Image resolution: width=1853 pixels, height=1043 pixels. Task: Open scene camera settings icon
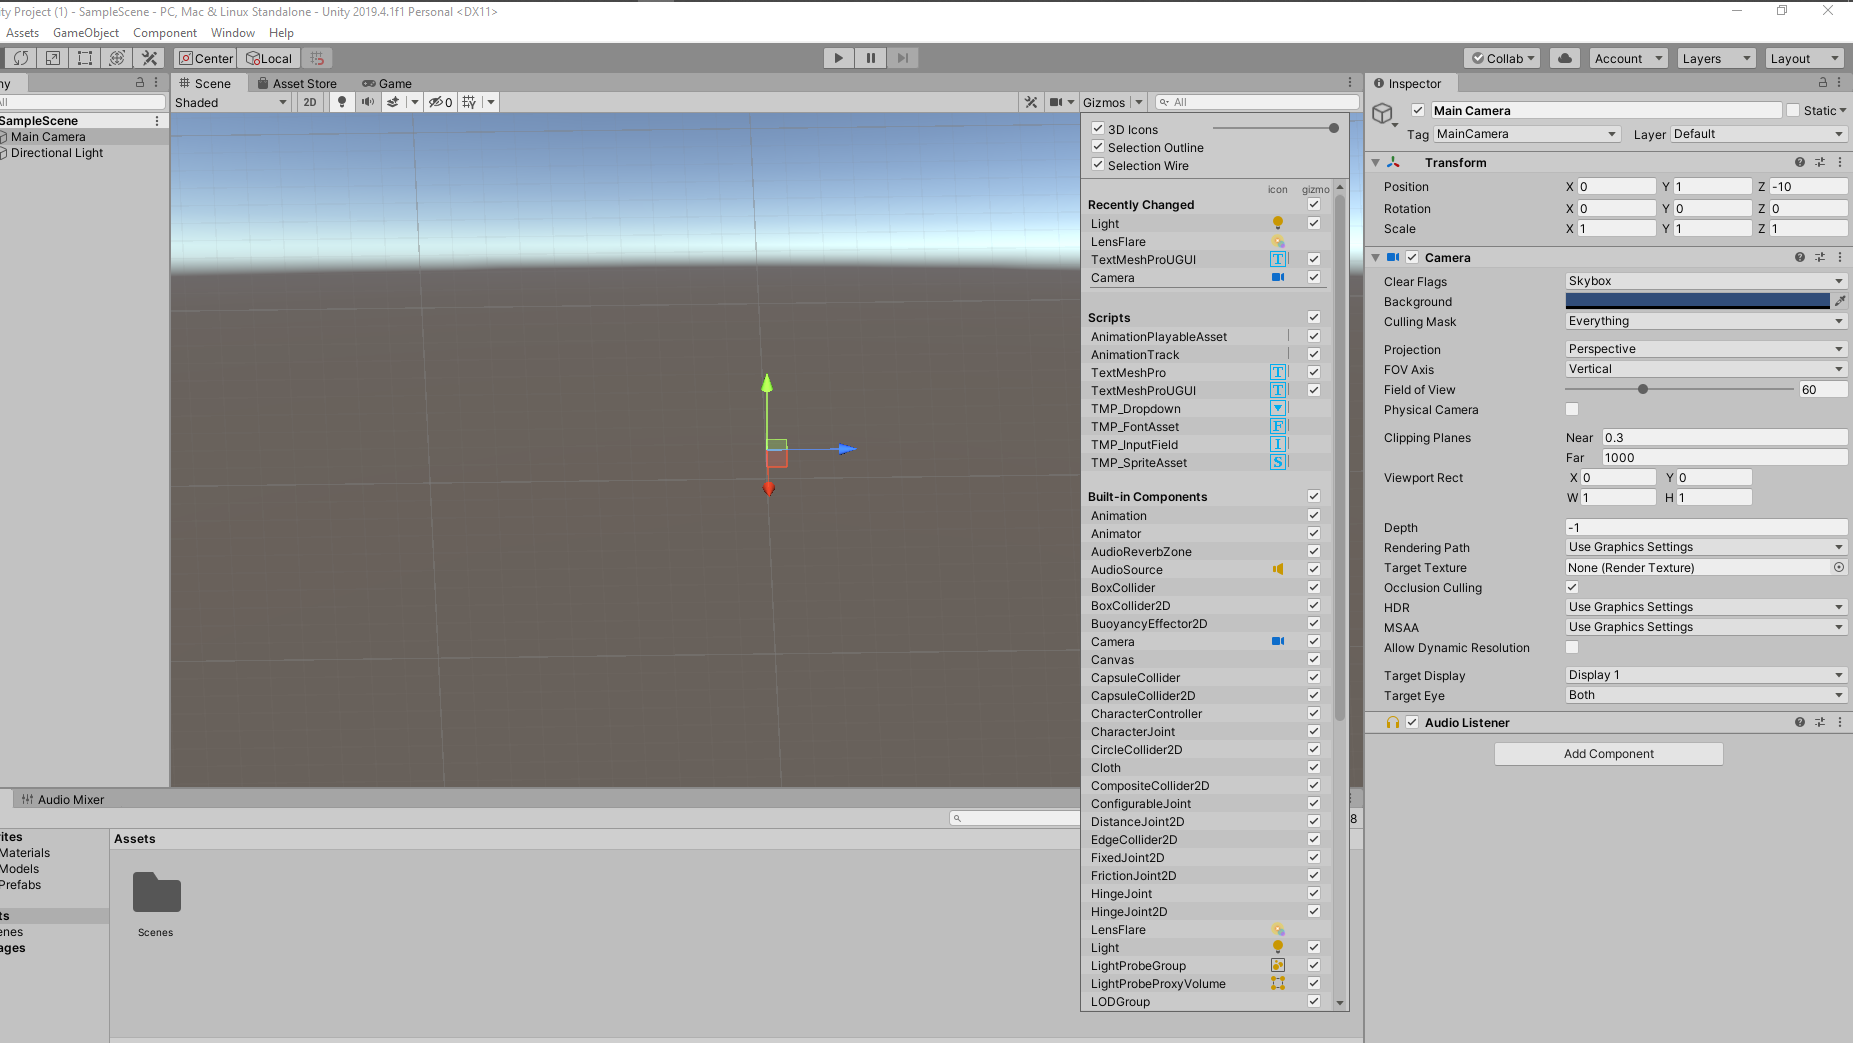pos(1056,102)
